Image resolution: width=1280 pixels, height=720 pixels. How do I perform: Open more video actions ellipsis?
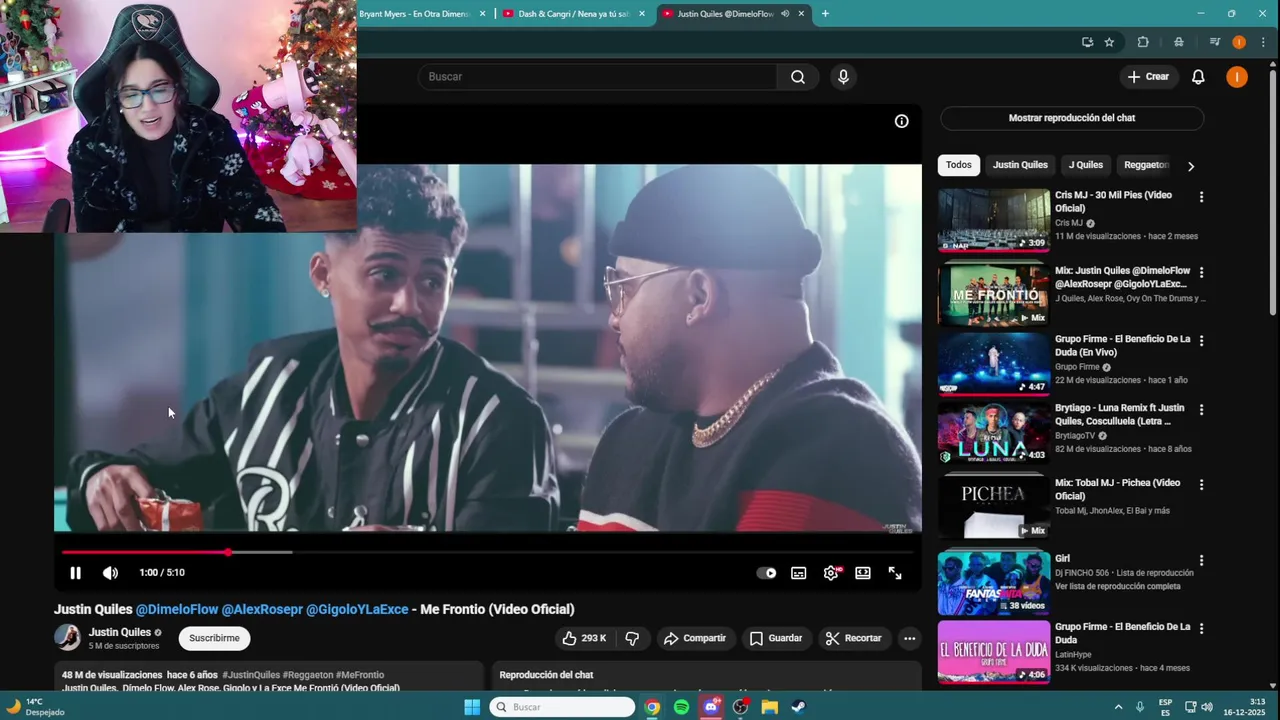909,638
